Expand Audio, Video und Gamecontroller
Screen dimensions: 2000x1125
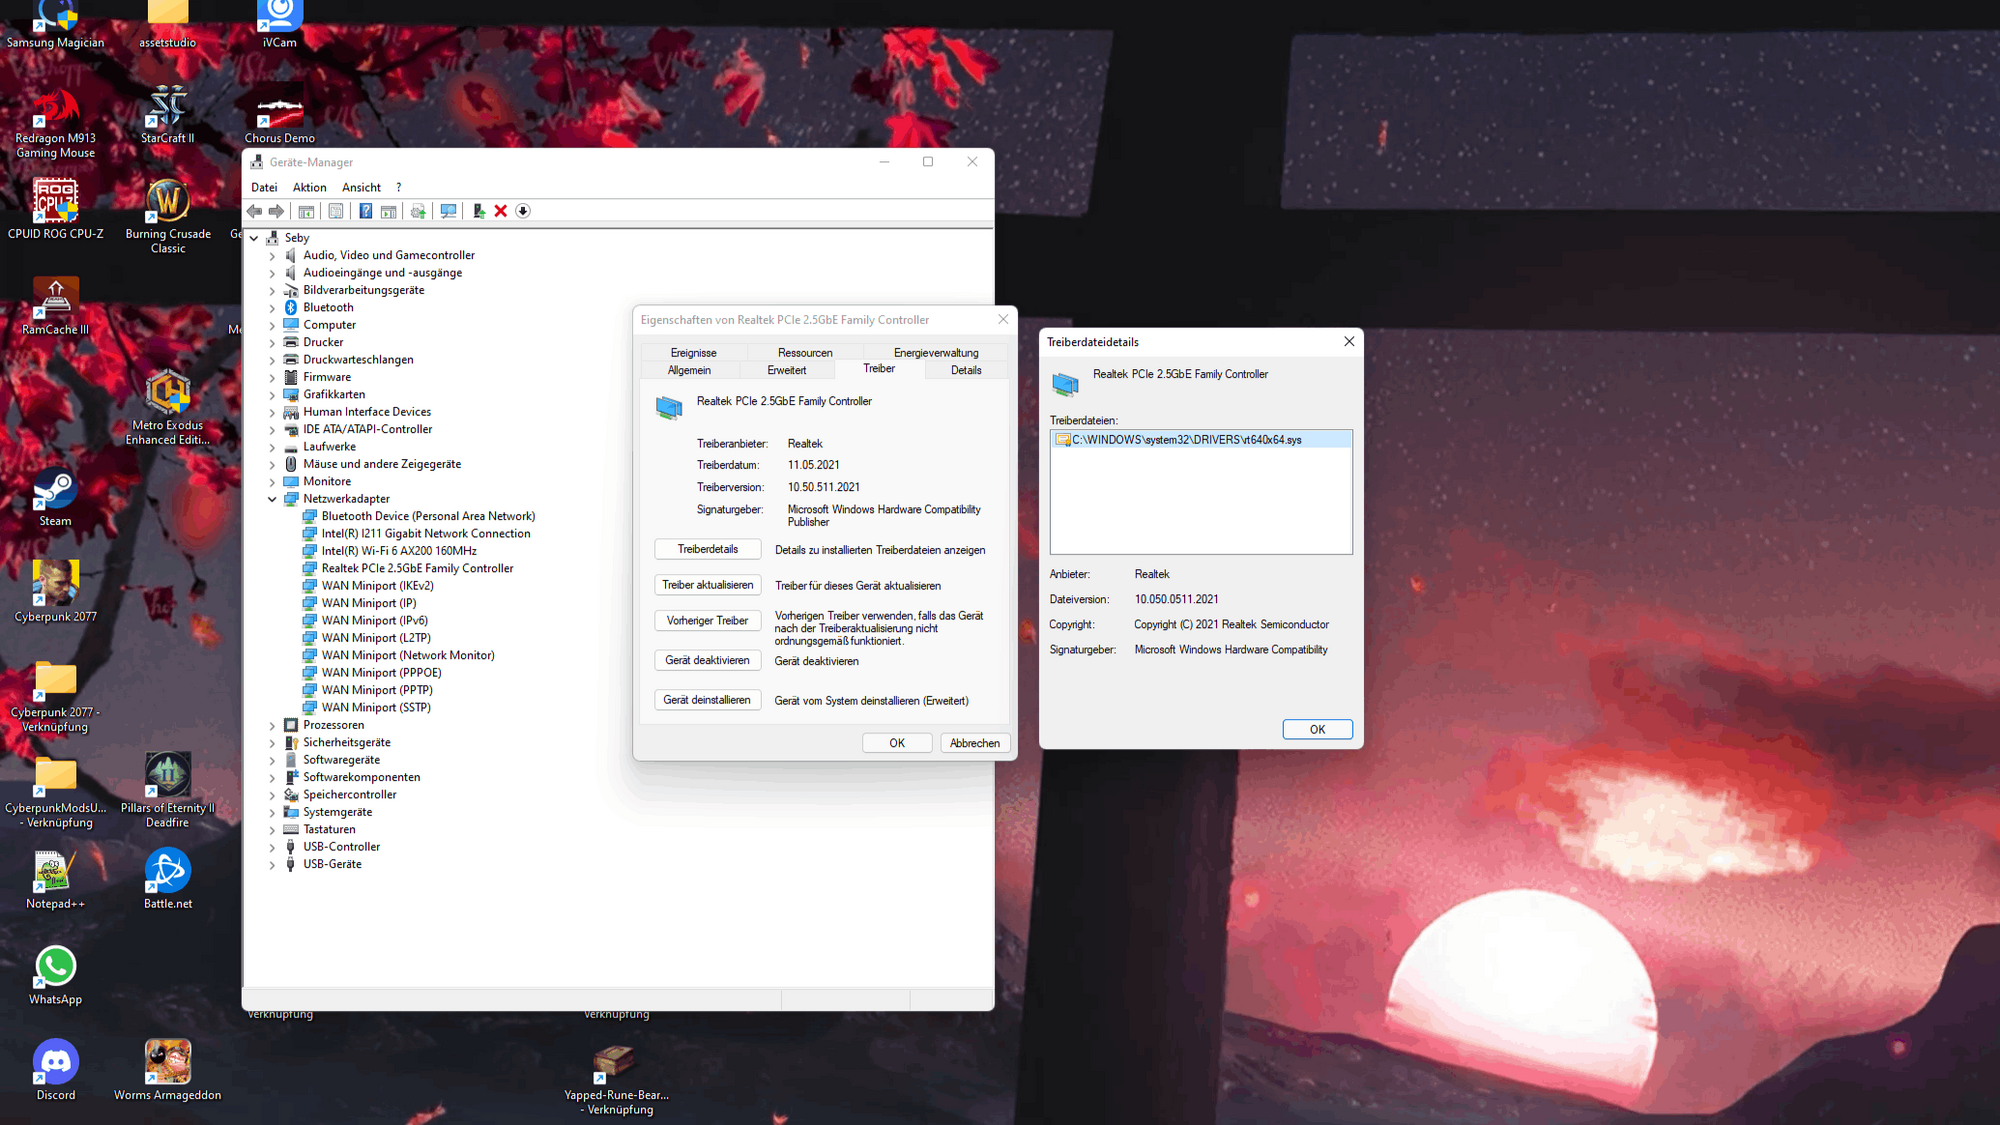tap(272, 256)
